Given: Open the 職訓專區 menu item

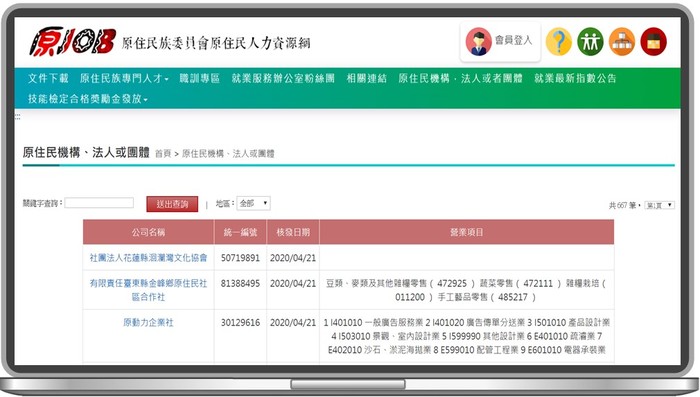Looking at the screenshot, I should click(200, 78).
